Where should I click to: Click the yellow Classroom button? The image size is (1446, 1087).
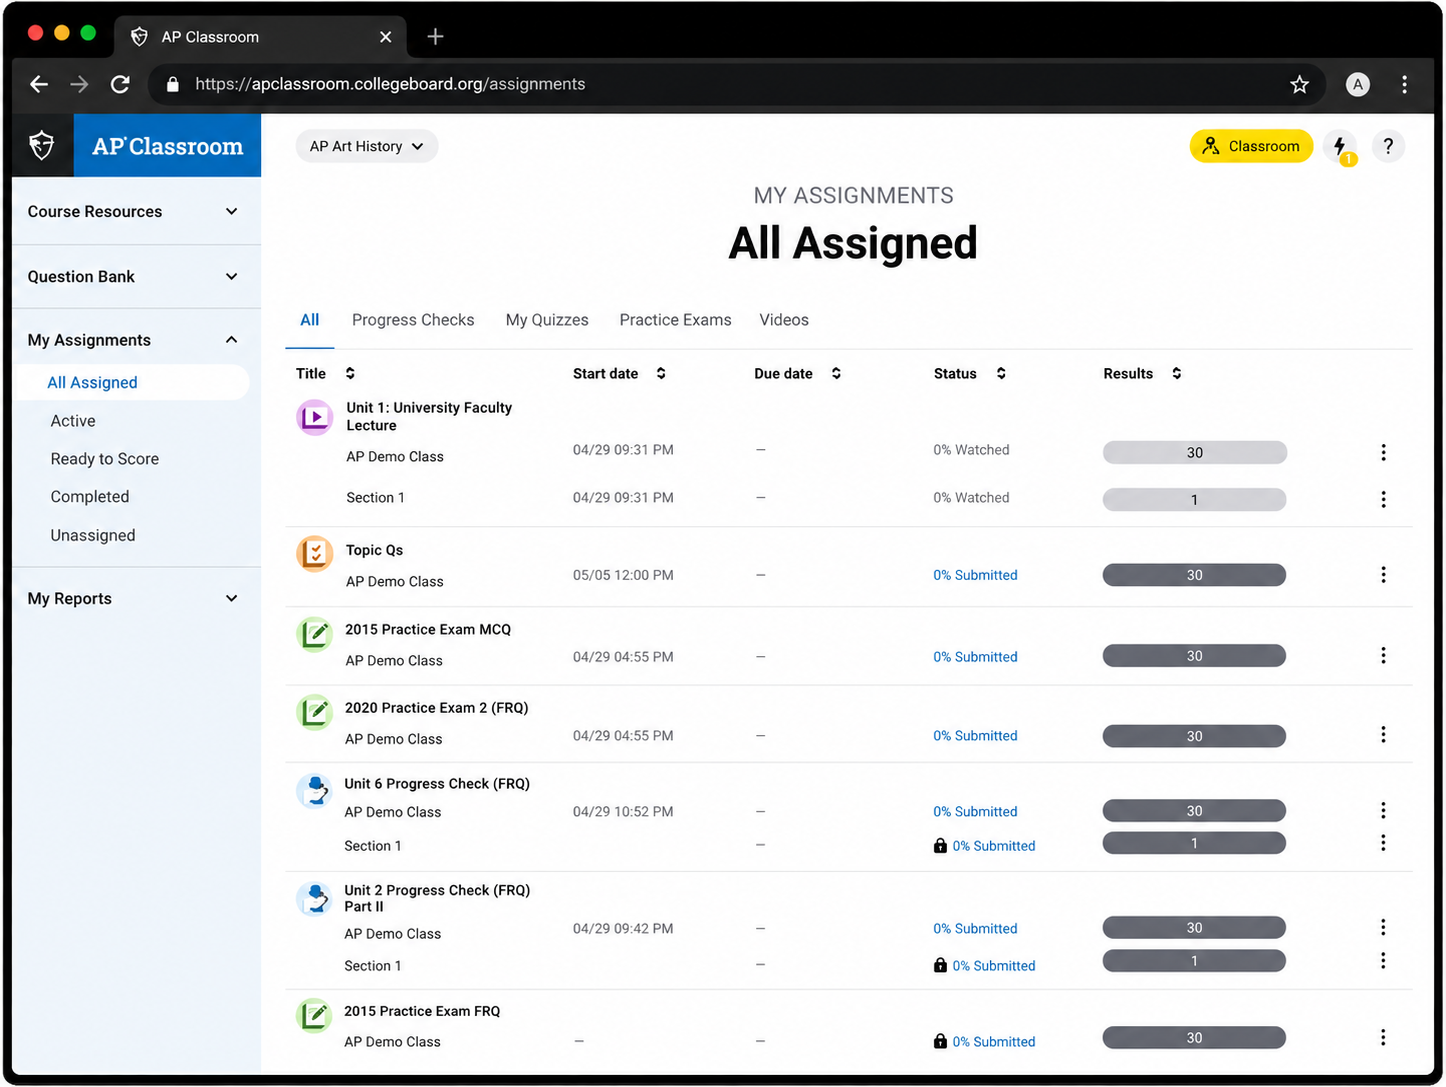point(1251,146)
